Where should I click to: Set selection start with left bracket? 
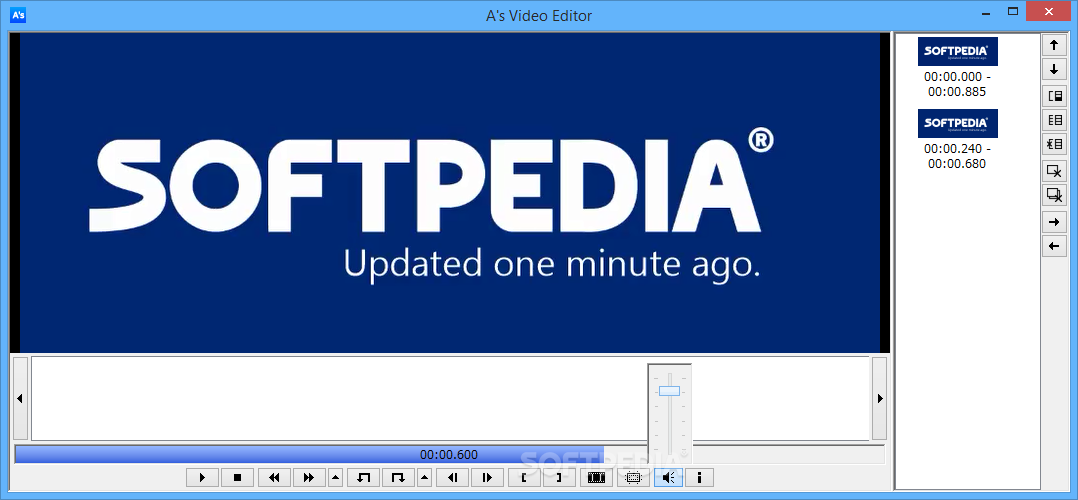point(525,477)
